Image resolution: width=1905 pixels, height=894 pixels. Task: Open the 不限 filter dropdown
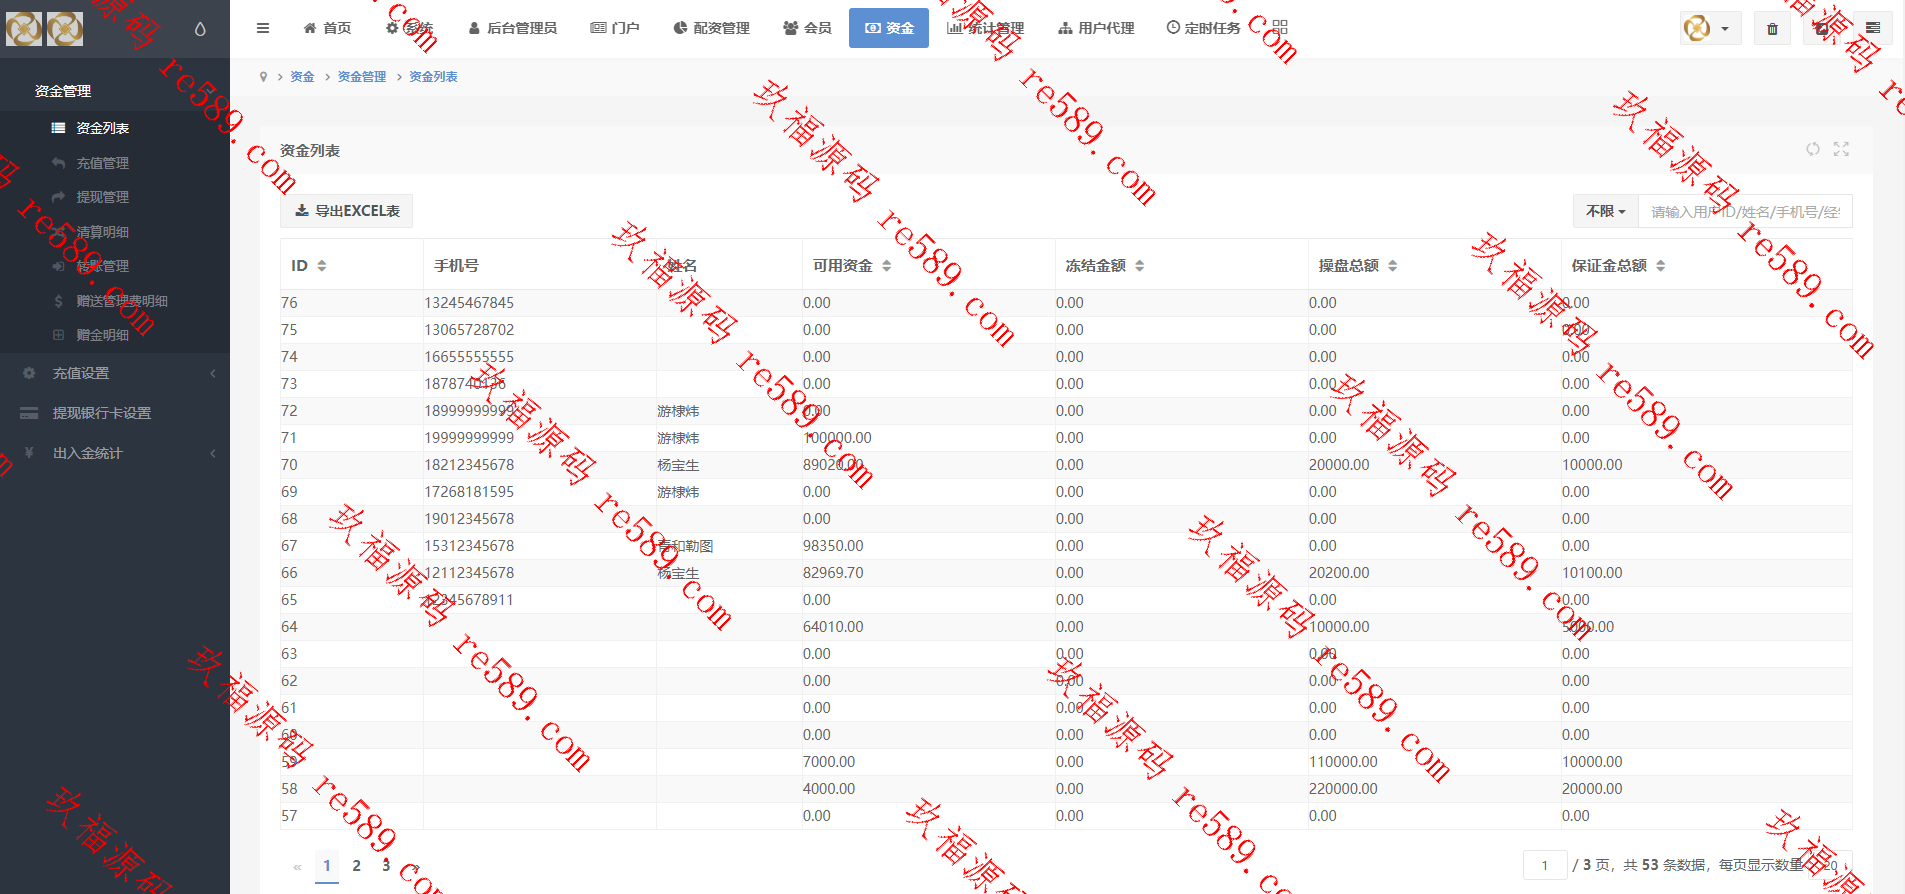pos(1606,211)
